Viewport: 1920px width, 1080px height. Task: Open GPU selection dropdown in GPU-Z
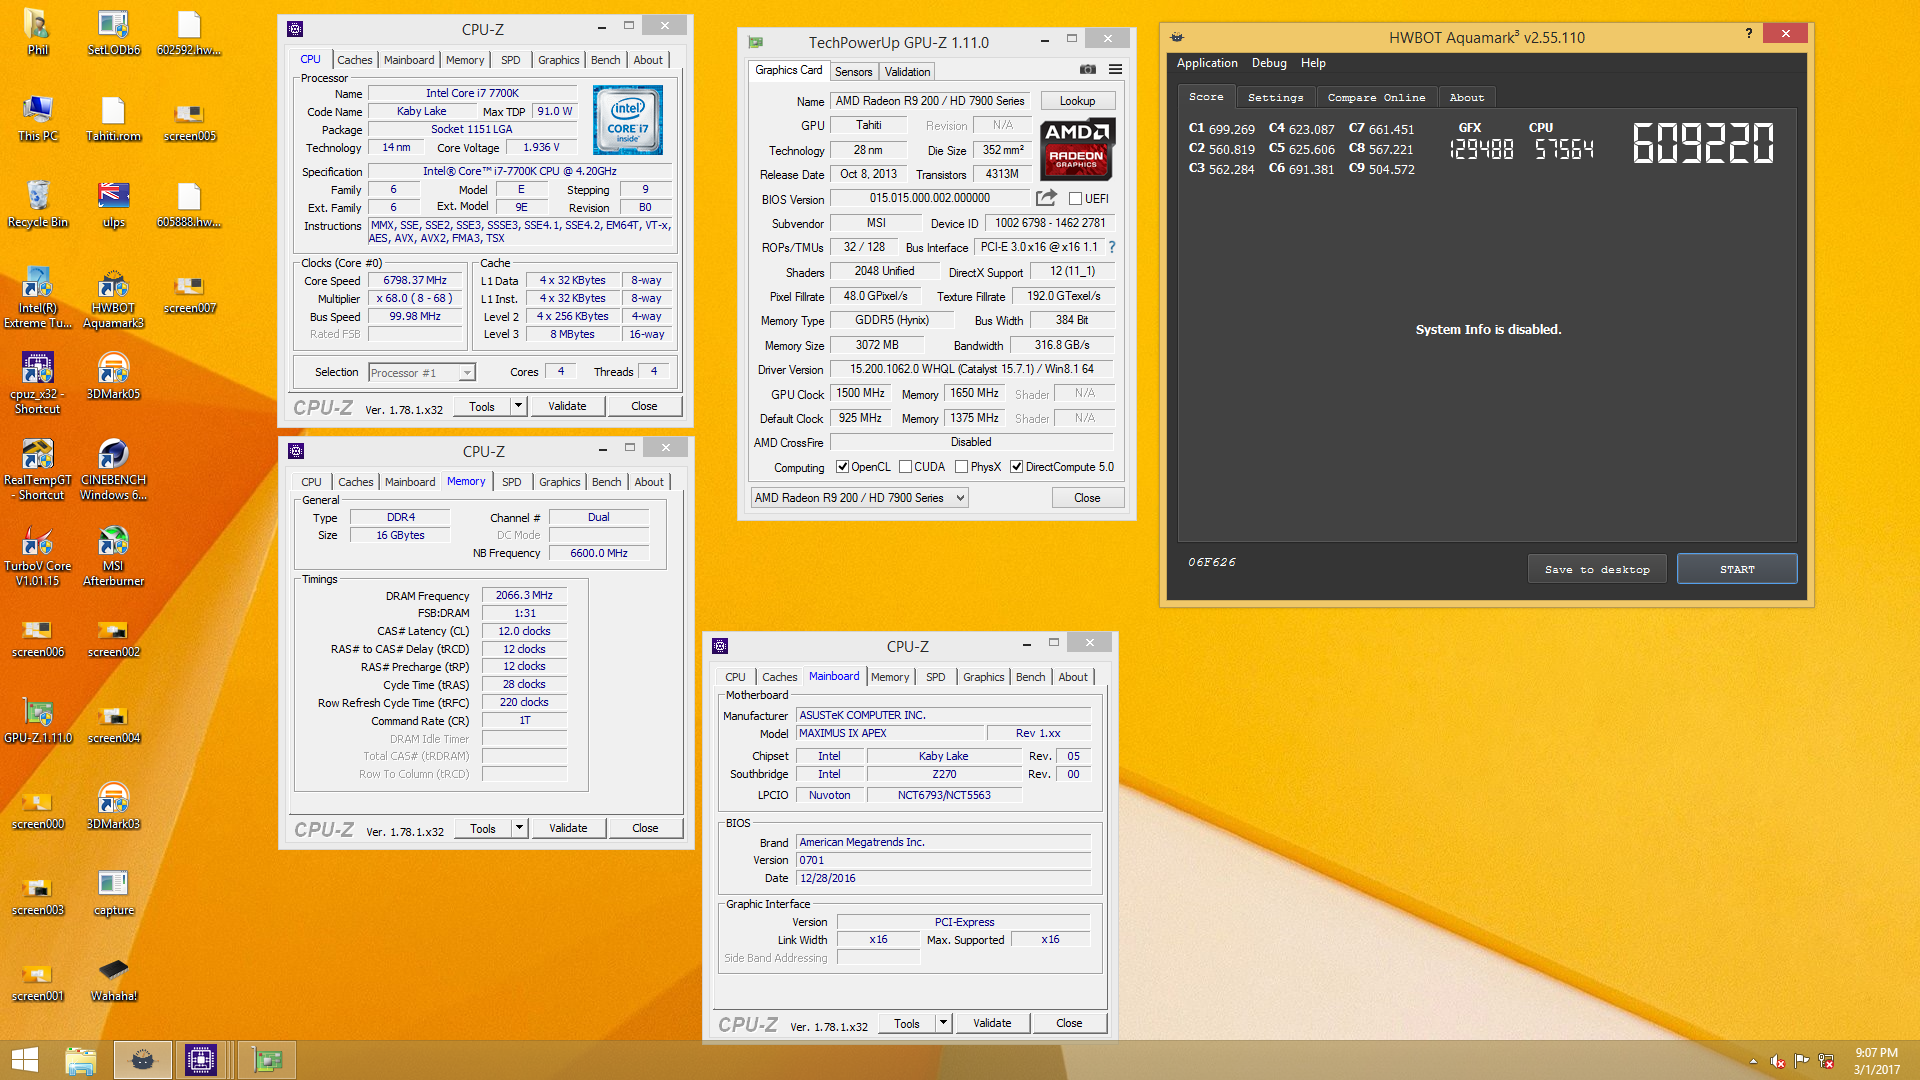coord(860,498)
